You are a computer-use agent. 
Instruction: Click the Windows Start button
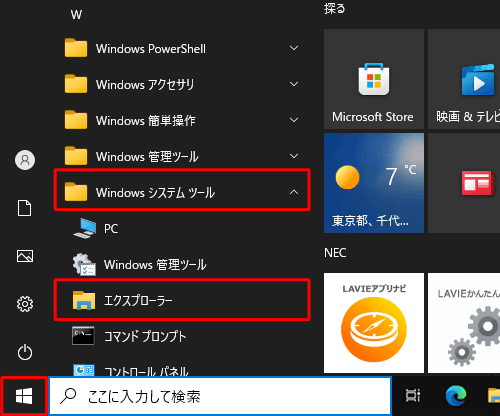tap(24, 396)
